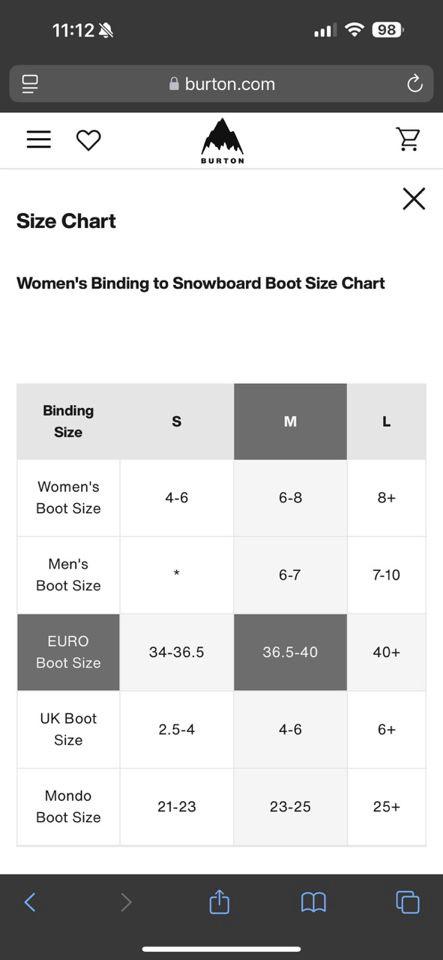Tap the EURO Boot Size row label
The width and height of the screenshot is (443, 960).
[69, 652]
